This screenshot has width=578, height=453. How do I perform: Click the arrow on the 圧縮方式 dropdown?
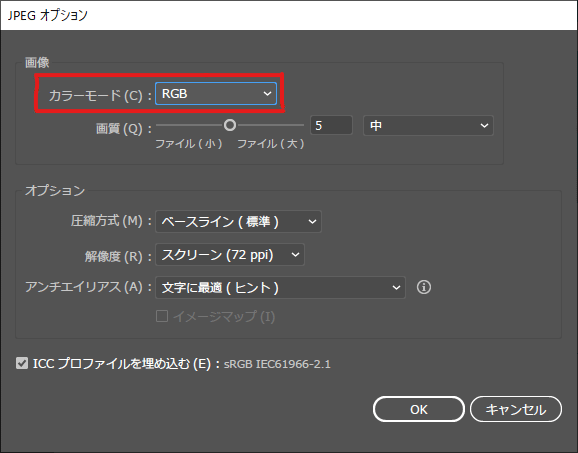pyautogui.click(x=312, y=222)
